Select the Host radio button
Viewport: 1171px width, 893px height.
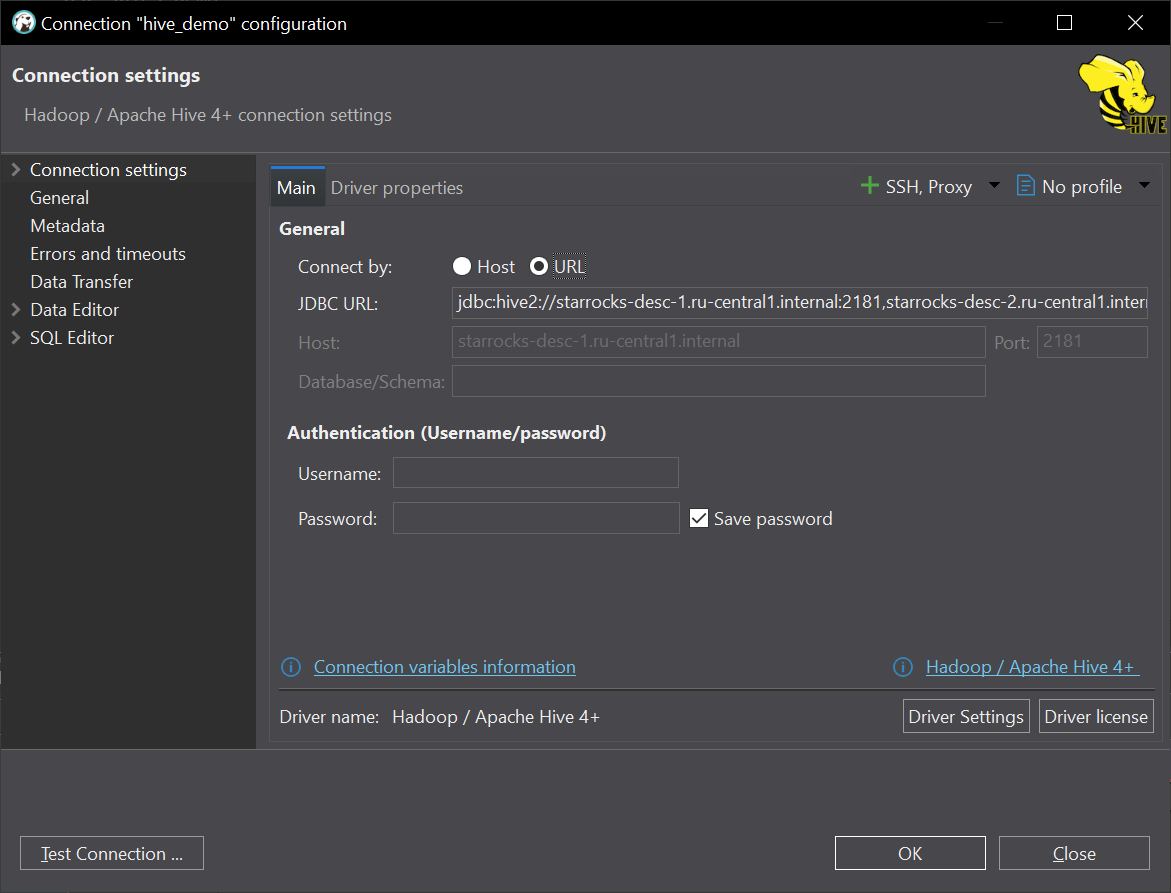point(462,267)
